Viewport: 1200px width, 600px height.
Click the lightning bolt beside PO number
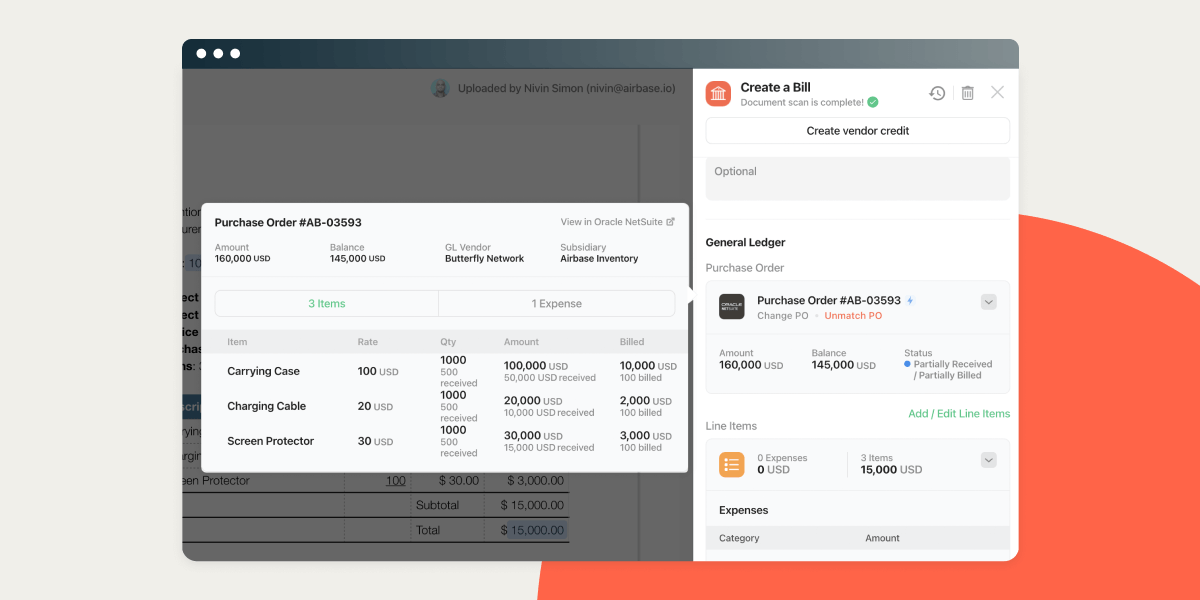[910, 300]
